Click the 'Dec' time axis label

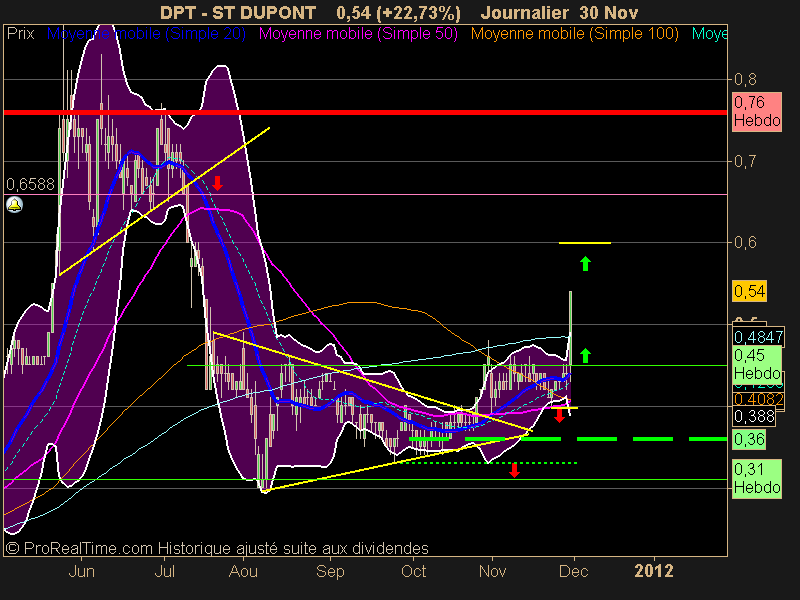coord(573,571)
